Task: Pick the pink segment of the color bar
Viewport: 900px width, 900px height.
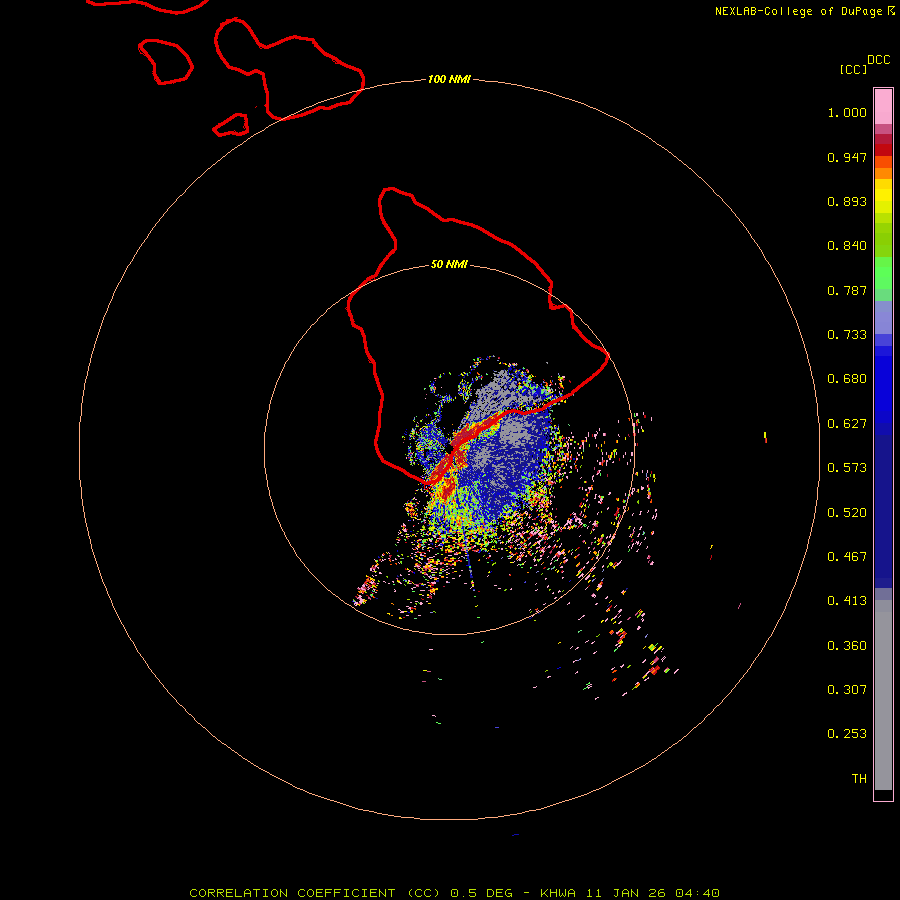Action: 883,107
